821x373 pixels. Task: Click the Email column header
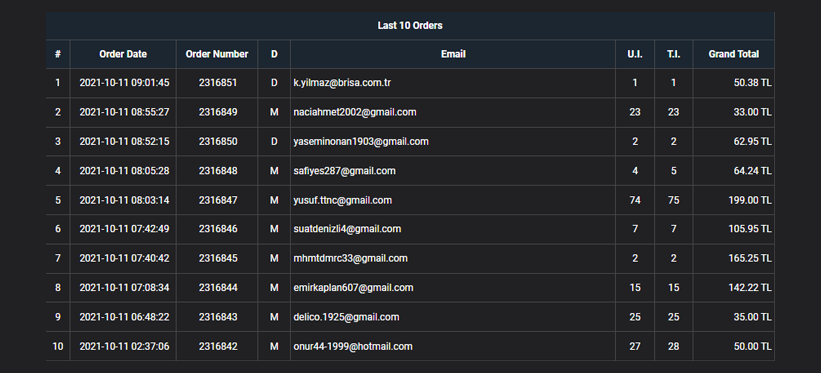tap(453, 54)
